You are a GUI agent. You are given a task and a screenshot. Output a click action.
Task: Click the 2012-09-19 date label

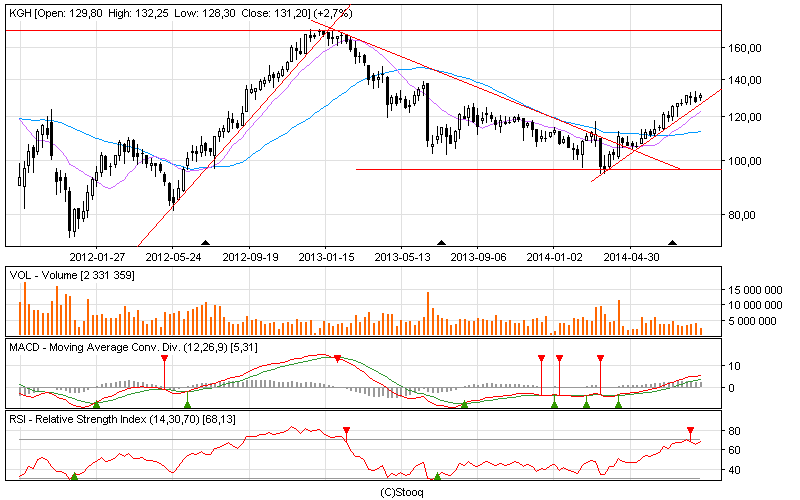[x=250, y=257]
